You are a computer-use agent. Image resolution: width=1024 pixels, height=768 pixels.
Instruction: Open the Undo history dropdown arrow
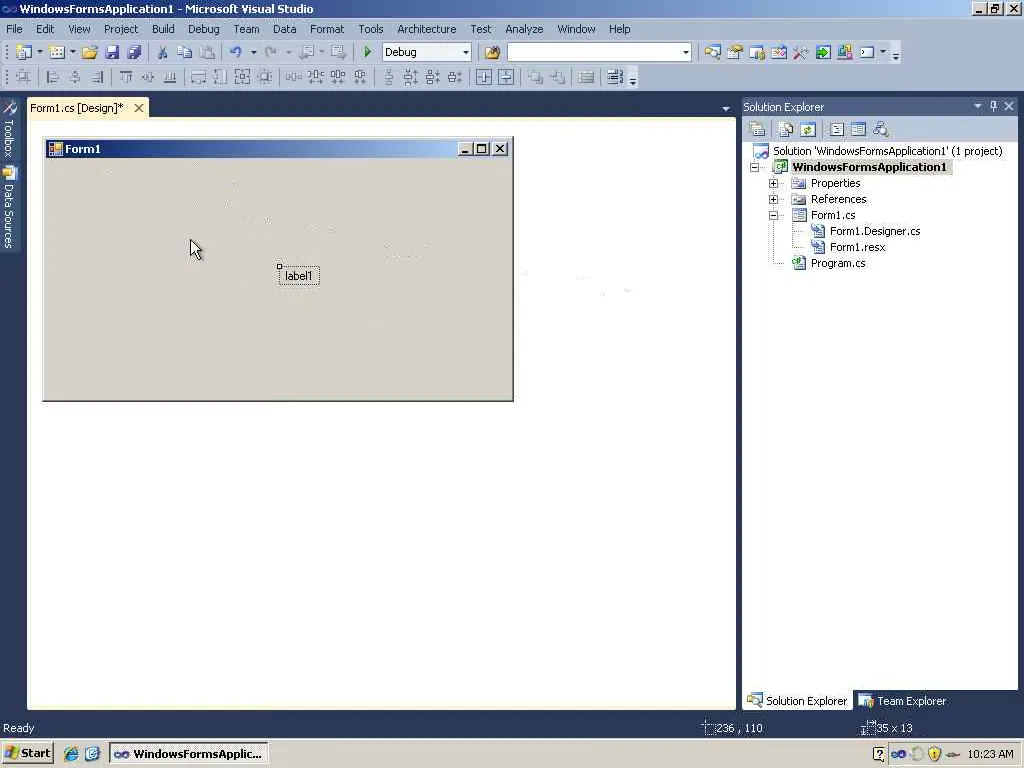click(253, 52)
